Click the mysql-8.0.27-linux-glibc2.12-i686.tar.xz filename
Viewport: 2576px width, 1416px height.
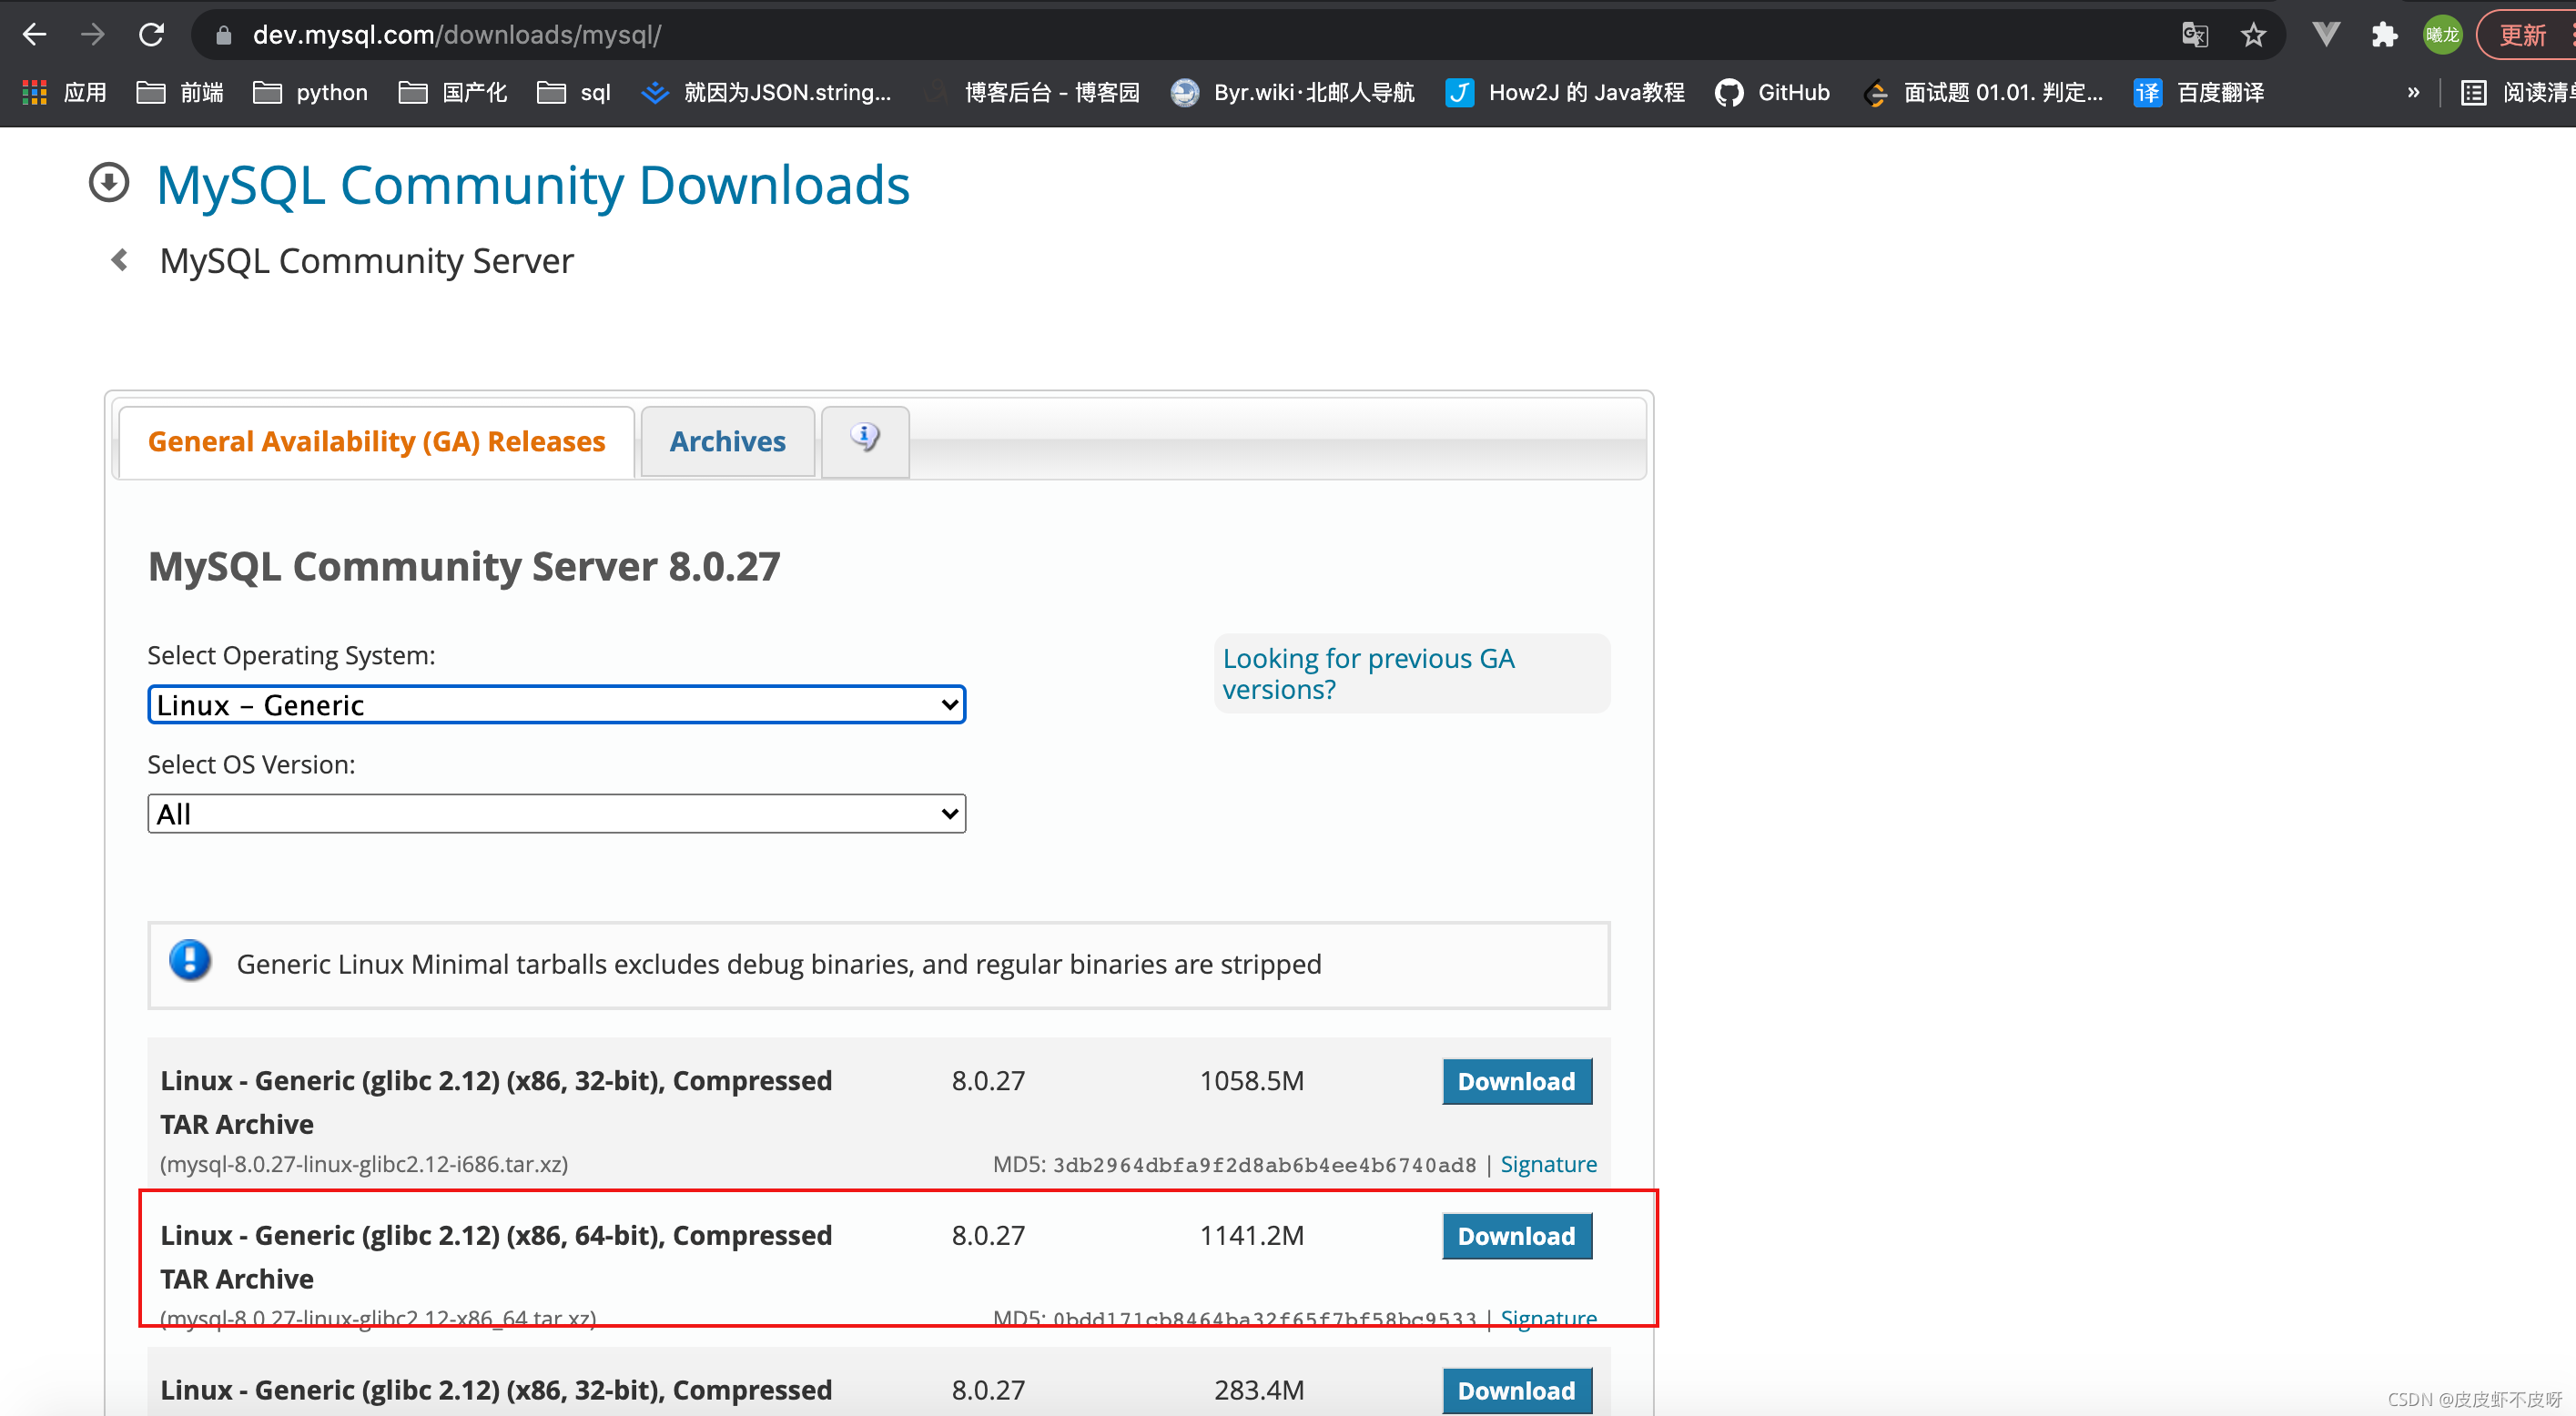(364, 1164)
